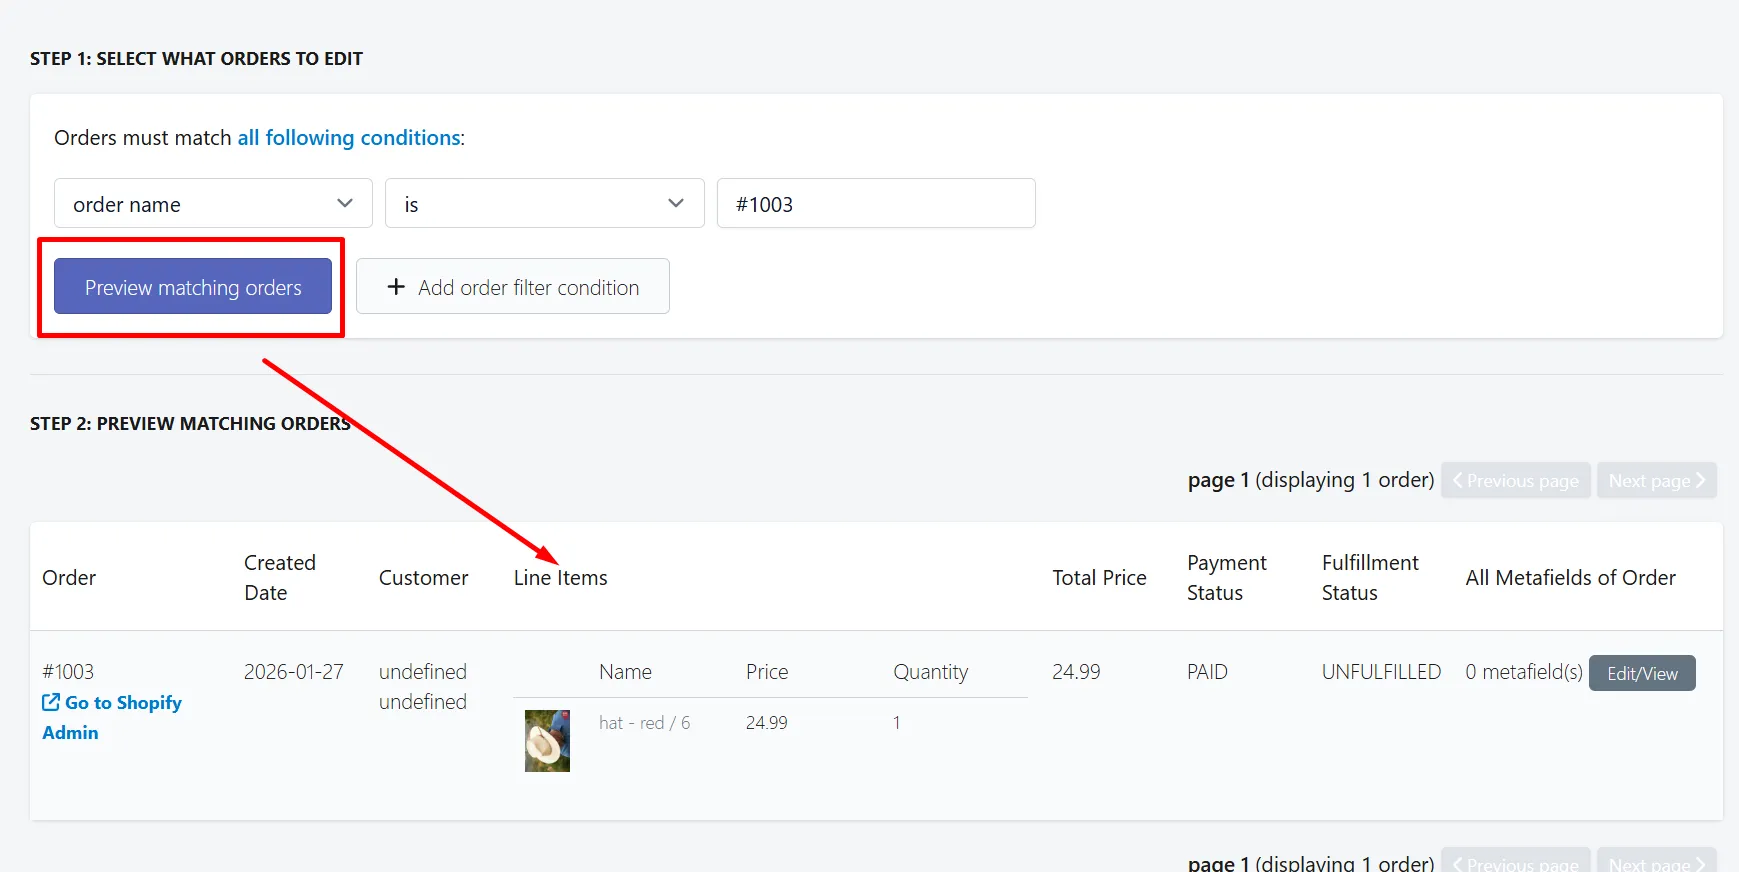This screenshot has width=1739, height=872.
Task: Go to Next page in top pagination
Action: pos(1657,480)
